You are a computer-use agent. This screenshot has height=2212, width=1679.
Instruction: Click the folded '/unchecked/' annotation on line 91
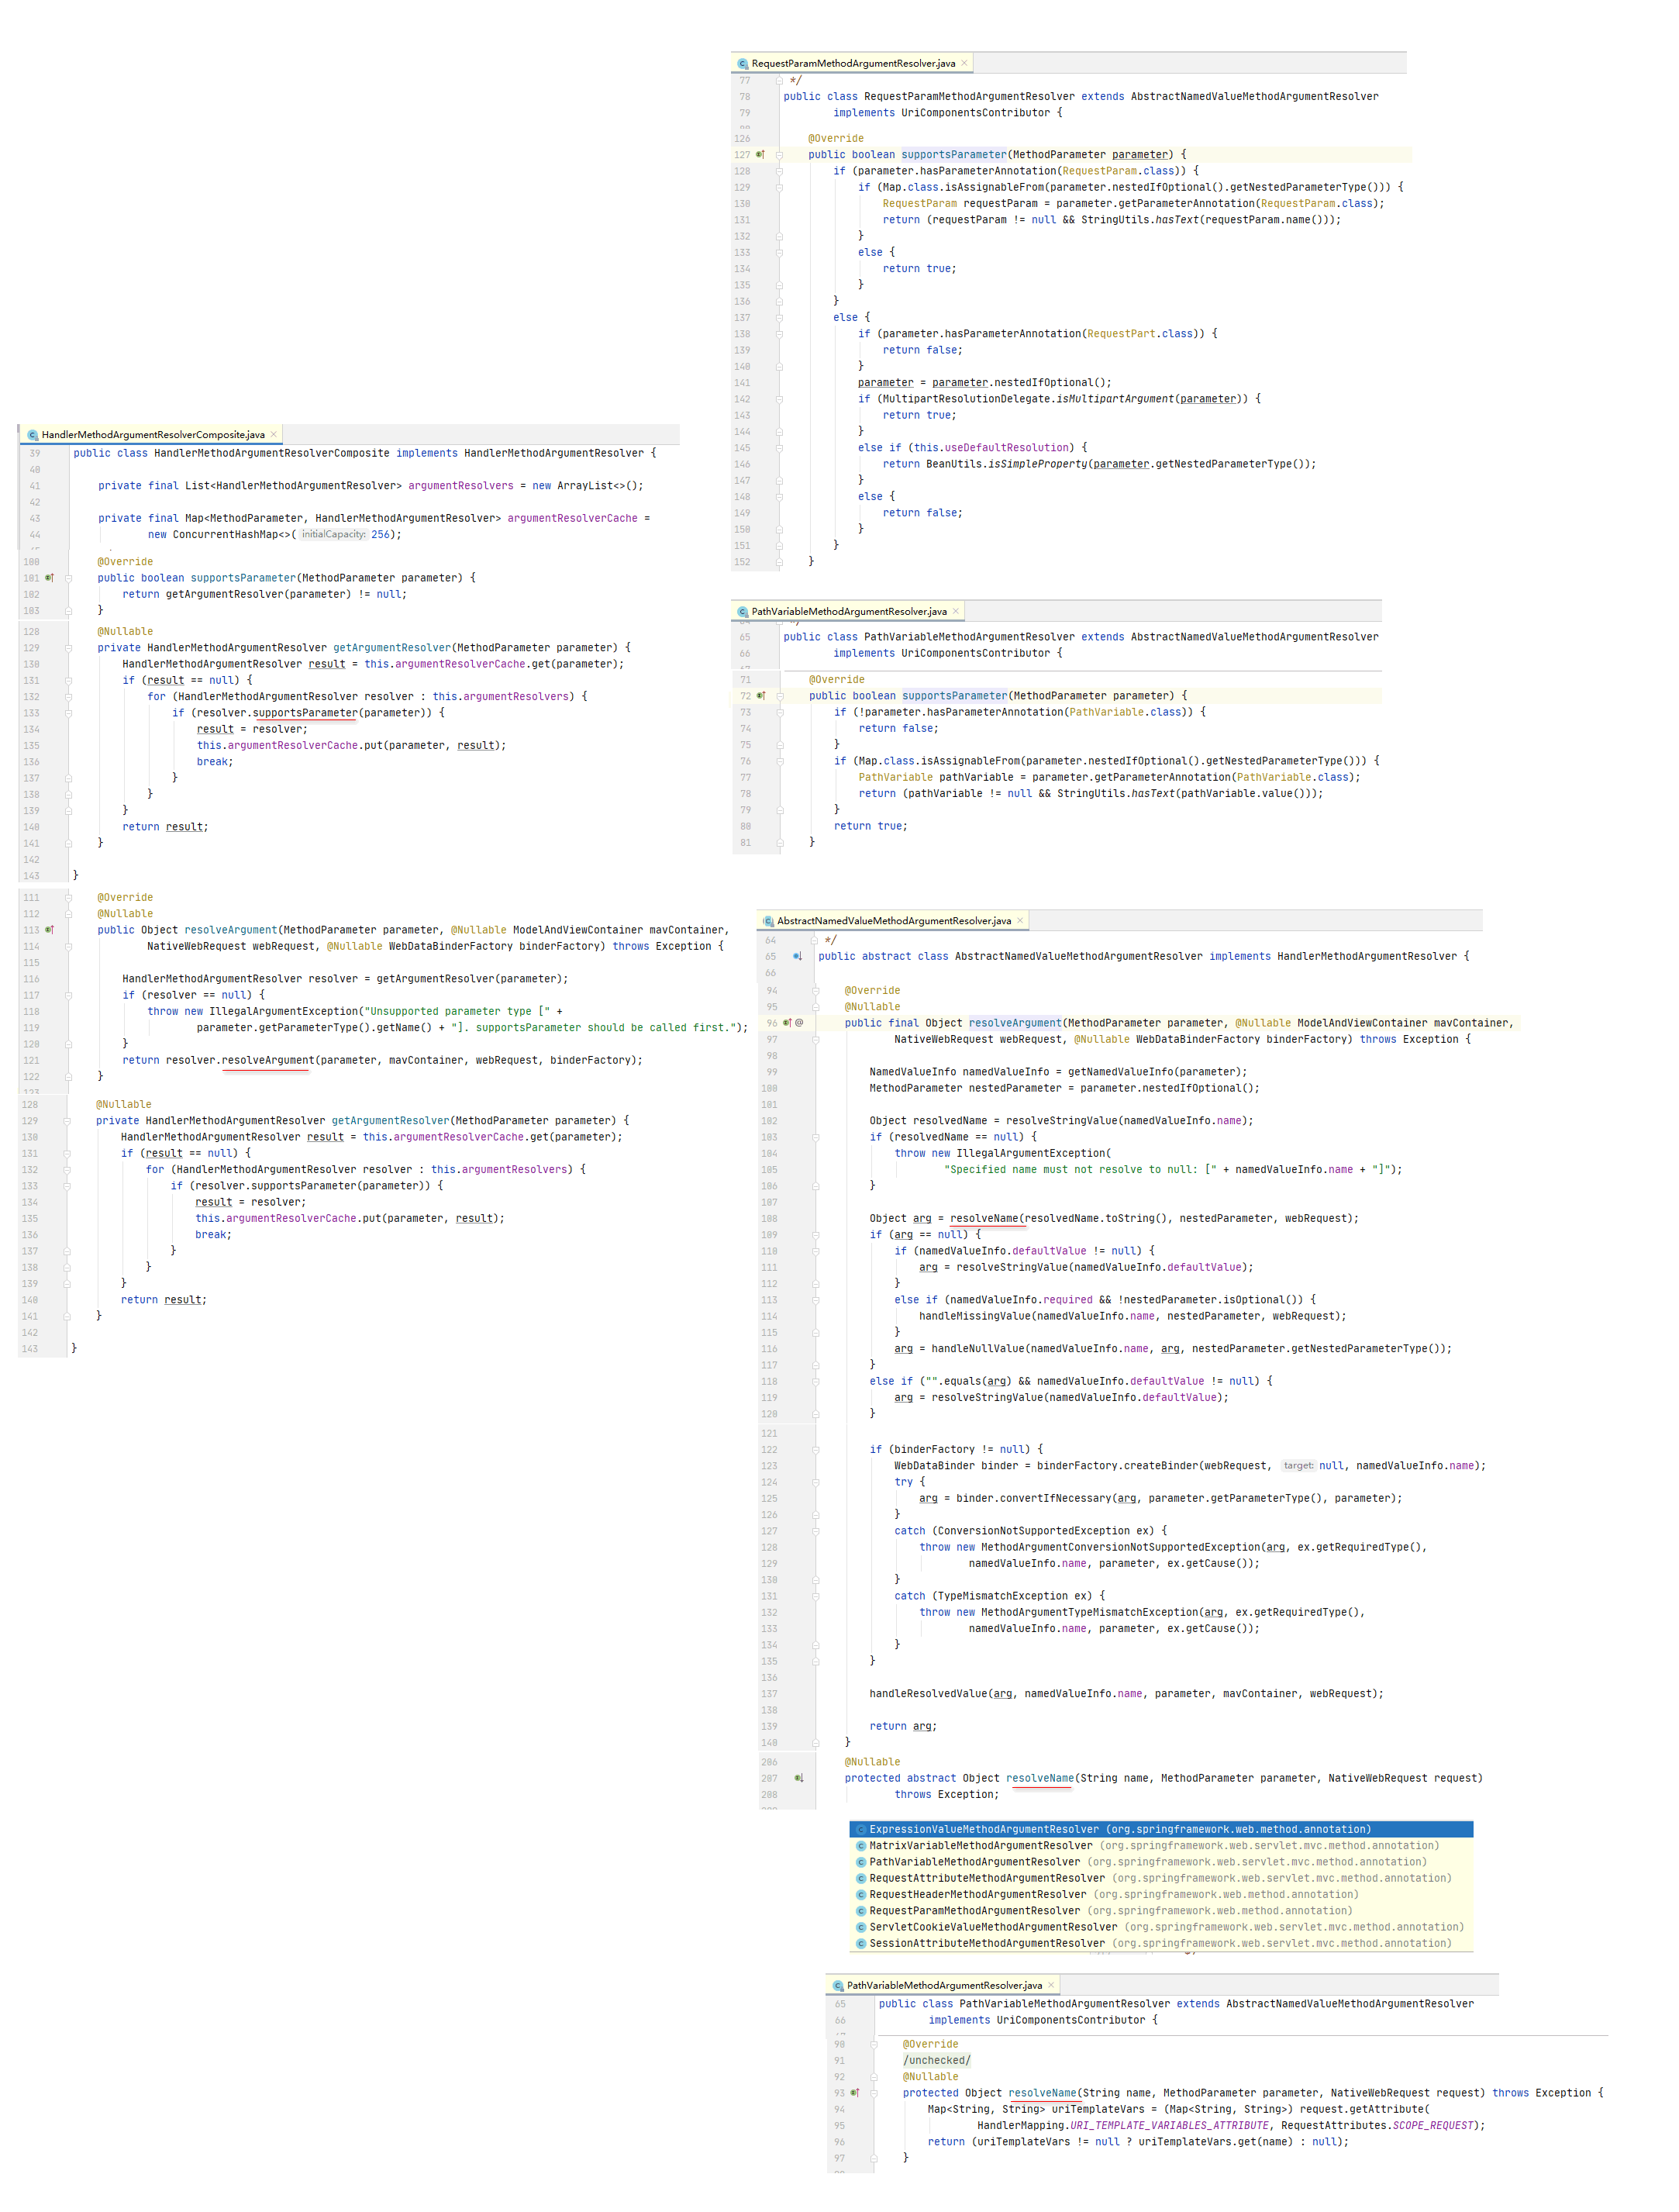pos(937,2060)
